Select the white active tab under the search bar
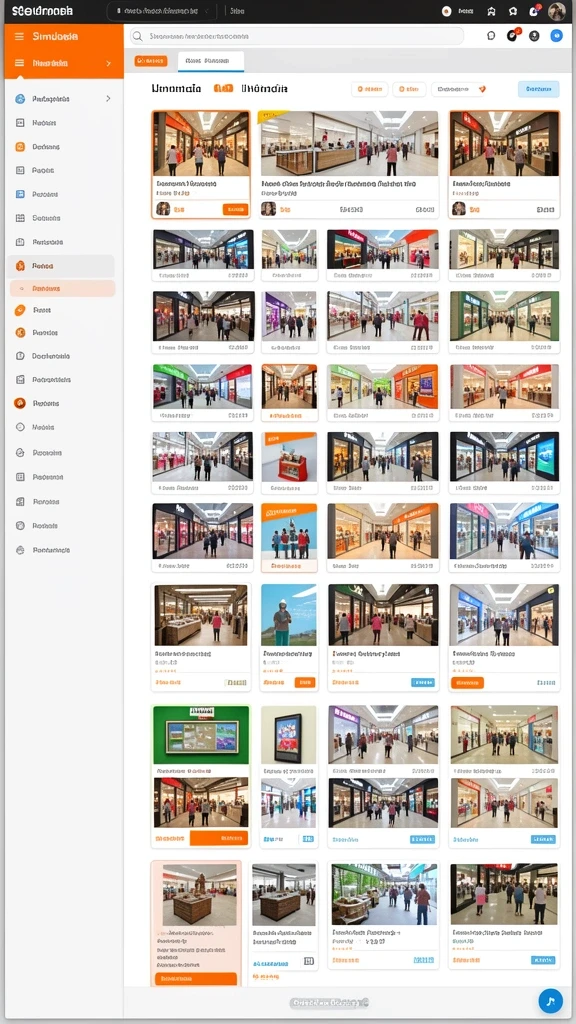The height and width of the screenshot is (1024, 576). pyautogui.click(x=211, y=61)
